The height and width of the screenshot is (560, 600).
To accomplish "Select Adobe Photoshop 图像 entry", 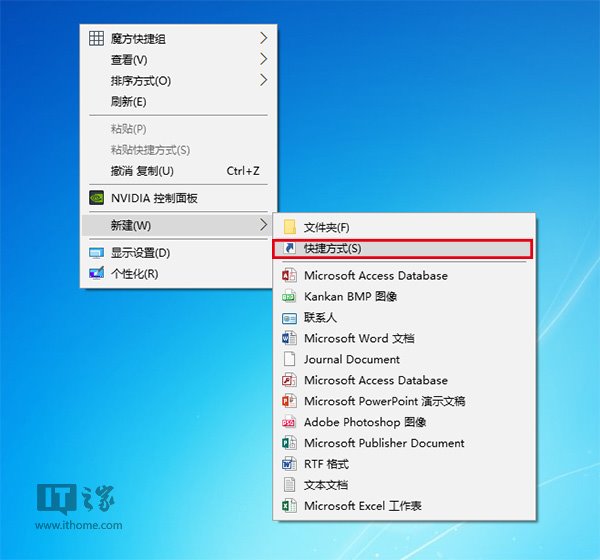I will [404, 422].
